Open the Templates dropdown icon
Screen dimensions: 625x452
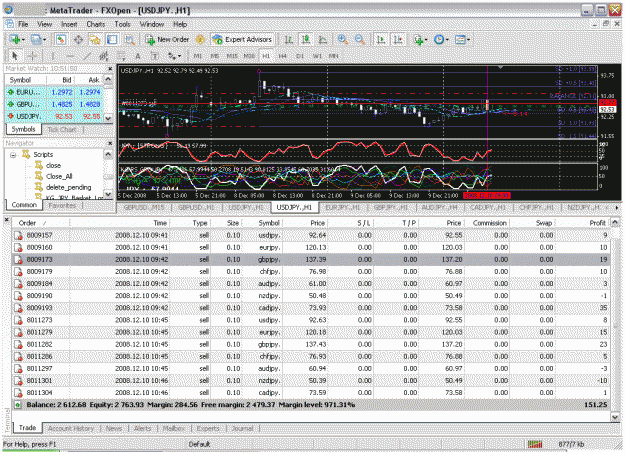462,39
